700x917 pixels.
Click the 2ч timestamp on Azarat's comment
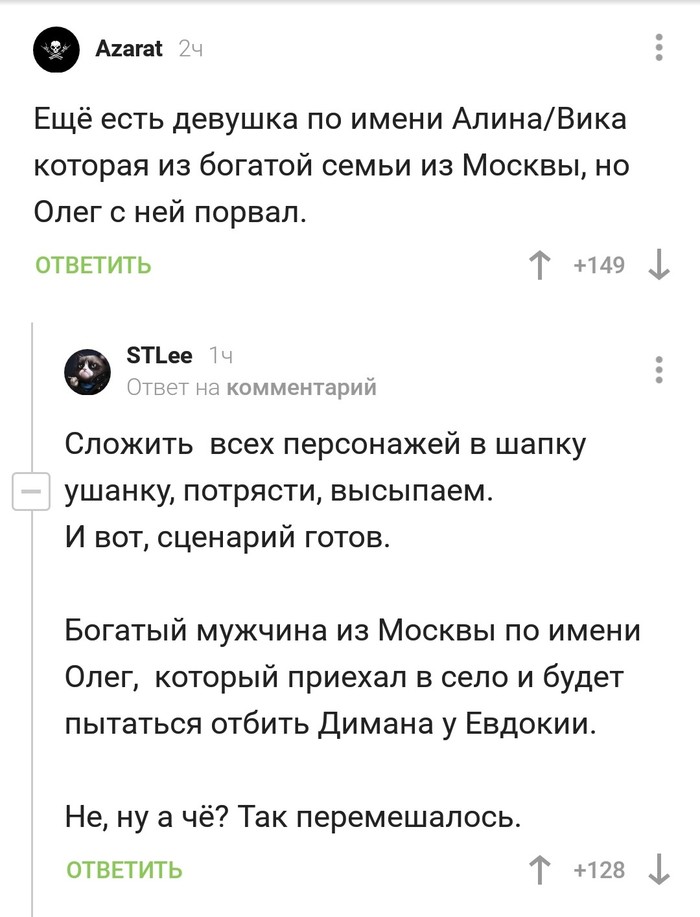click(190, 49)
